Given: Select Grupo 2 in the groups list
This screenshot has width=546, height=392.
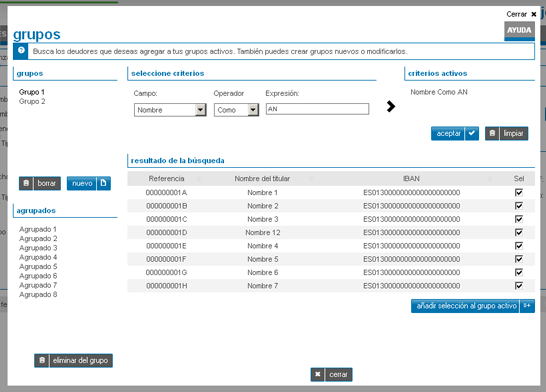Looking at the screenshot, I should (x=32, y=101).
